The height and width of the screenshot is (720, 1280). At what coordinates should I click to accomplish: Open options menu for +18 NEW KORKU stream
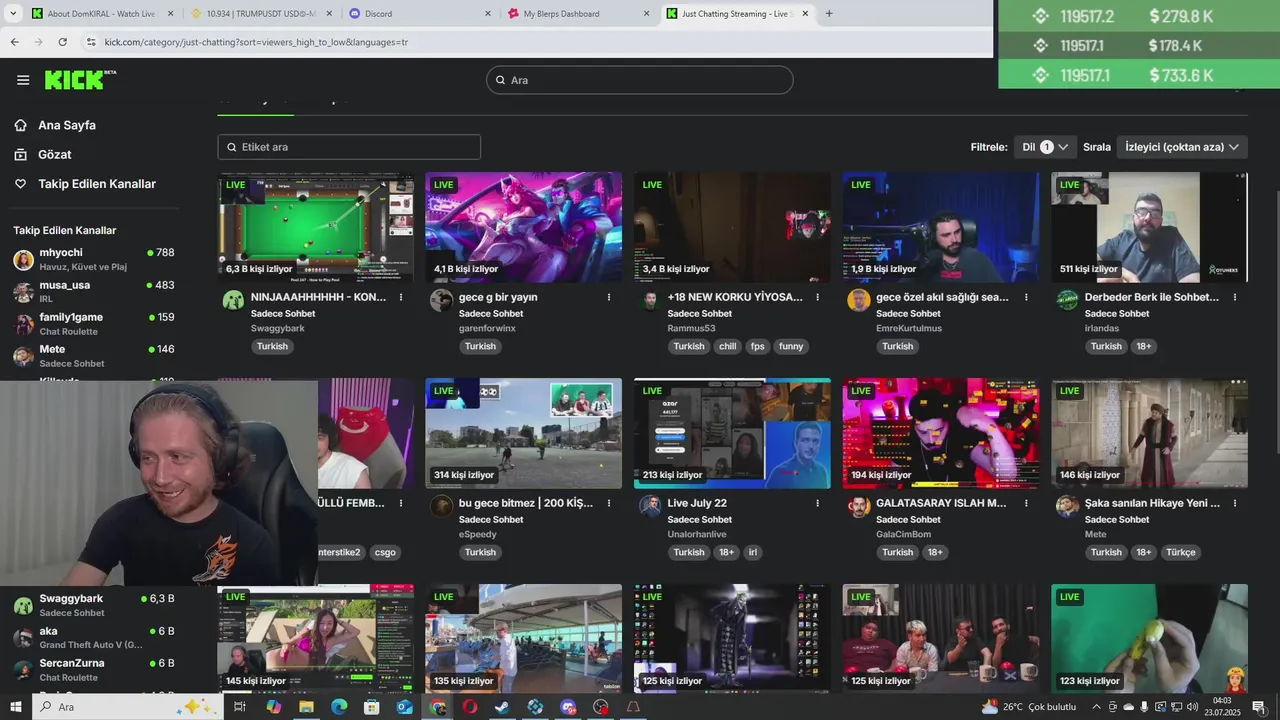(818, 297)
